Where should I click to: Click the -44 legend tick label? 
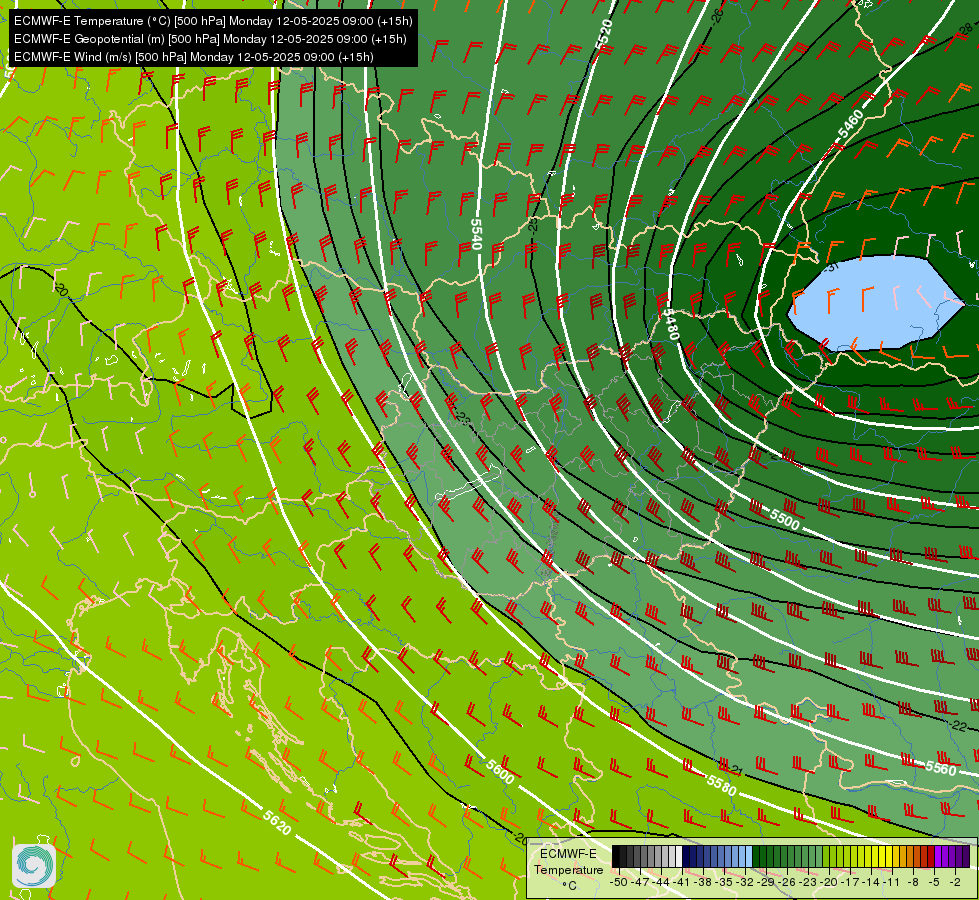[x=661, y=882]
